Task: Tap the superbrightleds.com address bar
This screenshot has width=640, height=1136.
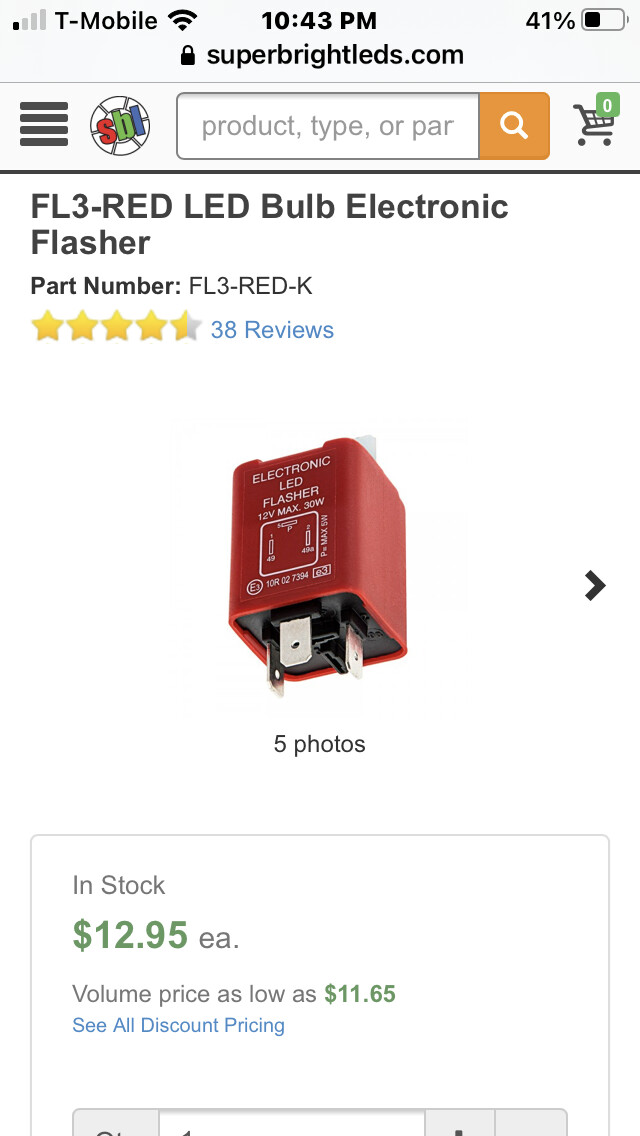Action: pos(320,56)
